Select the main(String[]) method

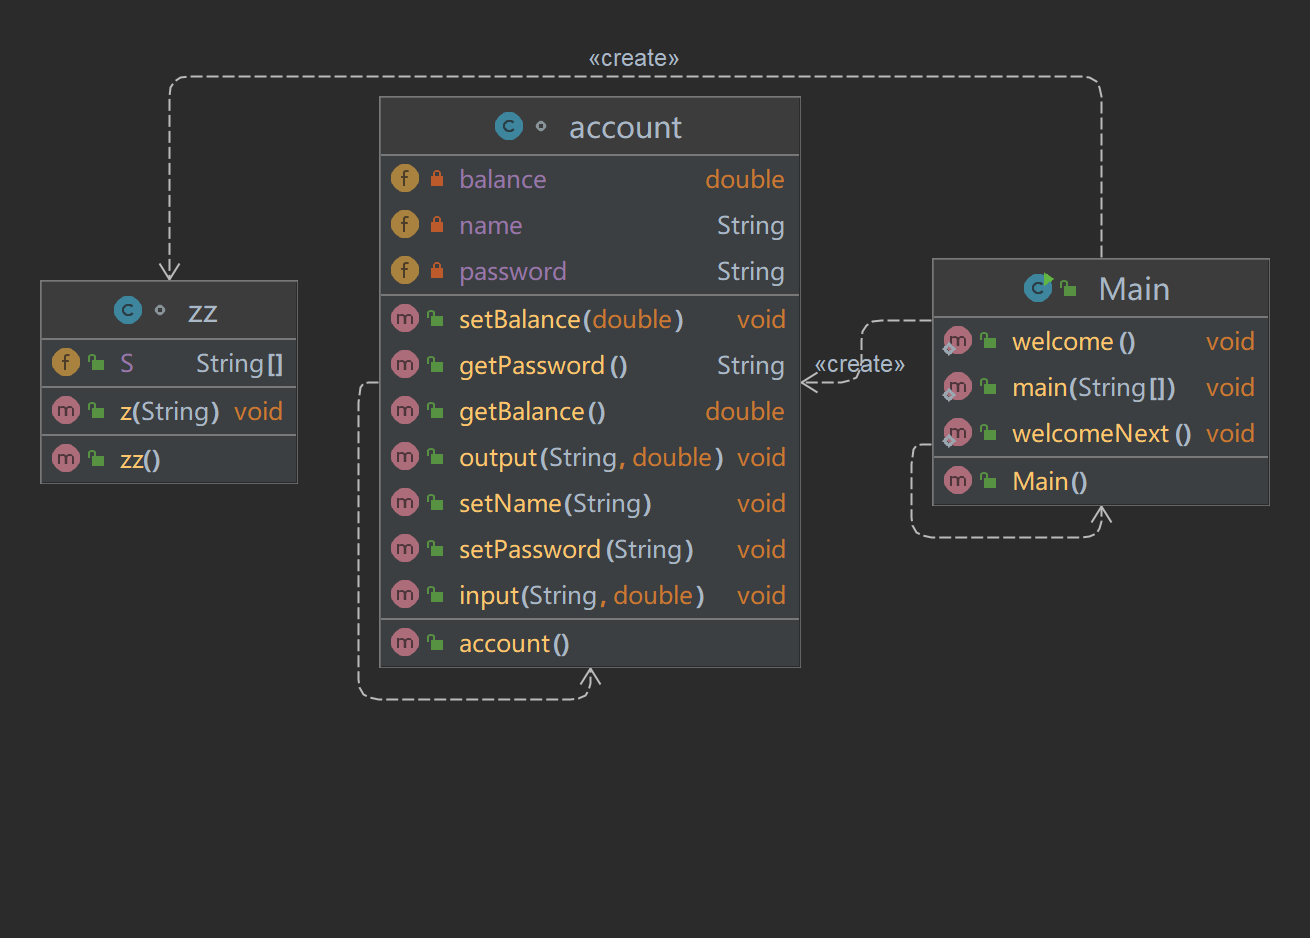pos(1093,387)
